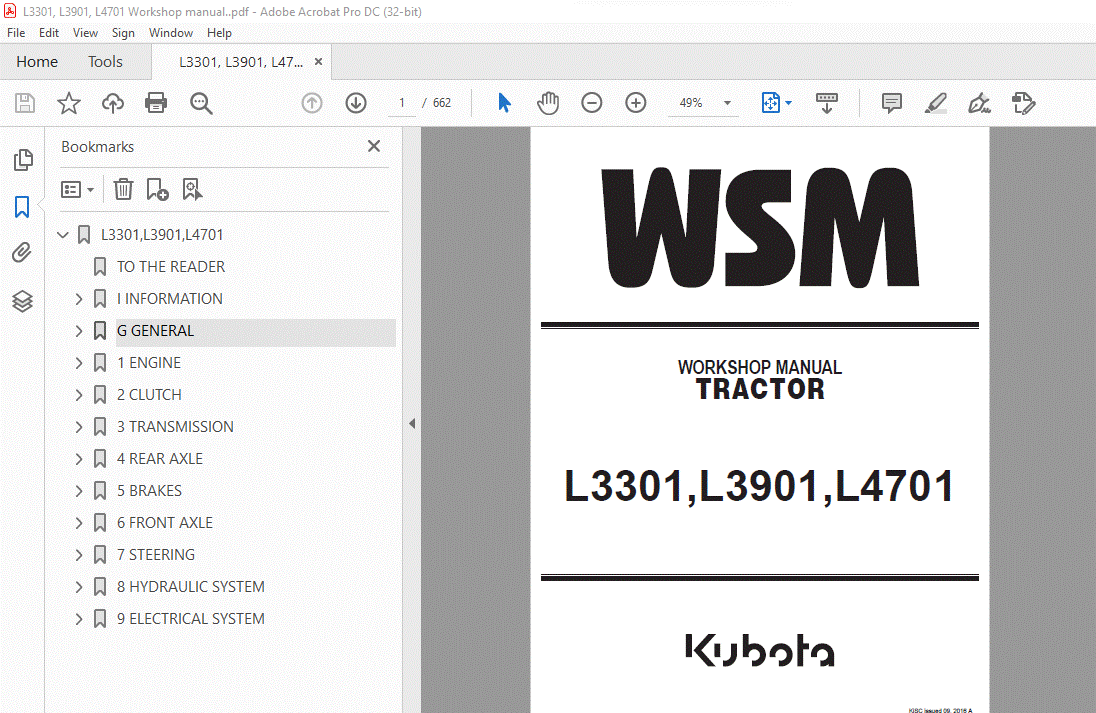1096x713 pixels.
Task: Go to next page arrow
Action: [356, 103]
